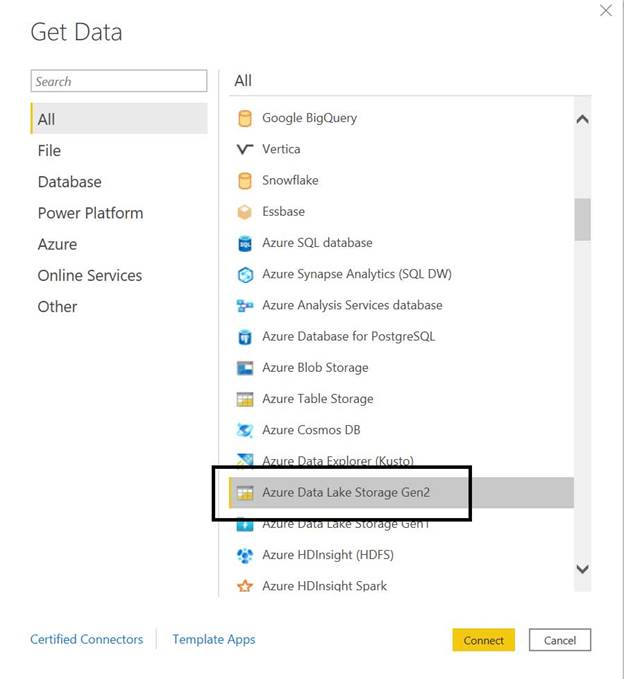
Task: Choose the Essbase cube icon
Action: 245,212
